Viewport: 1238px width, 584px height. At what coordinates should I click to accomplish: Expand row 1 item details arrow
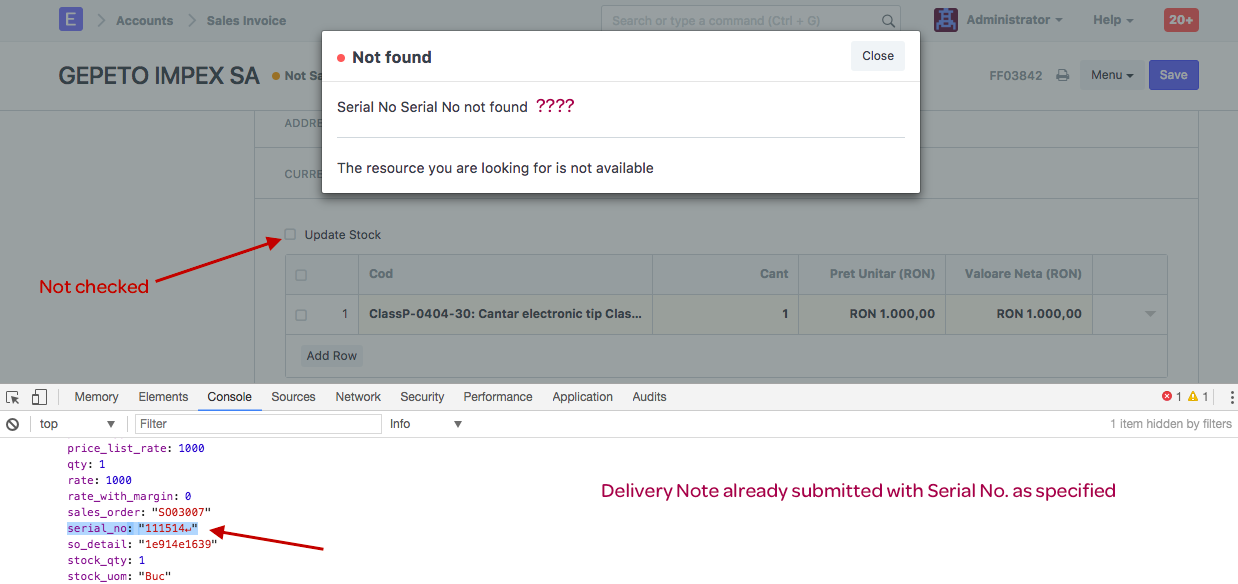(1150, 314)
